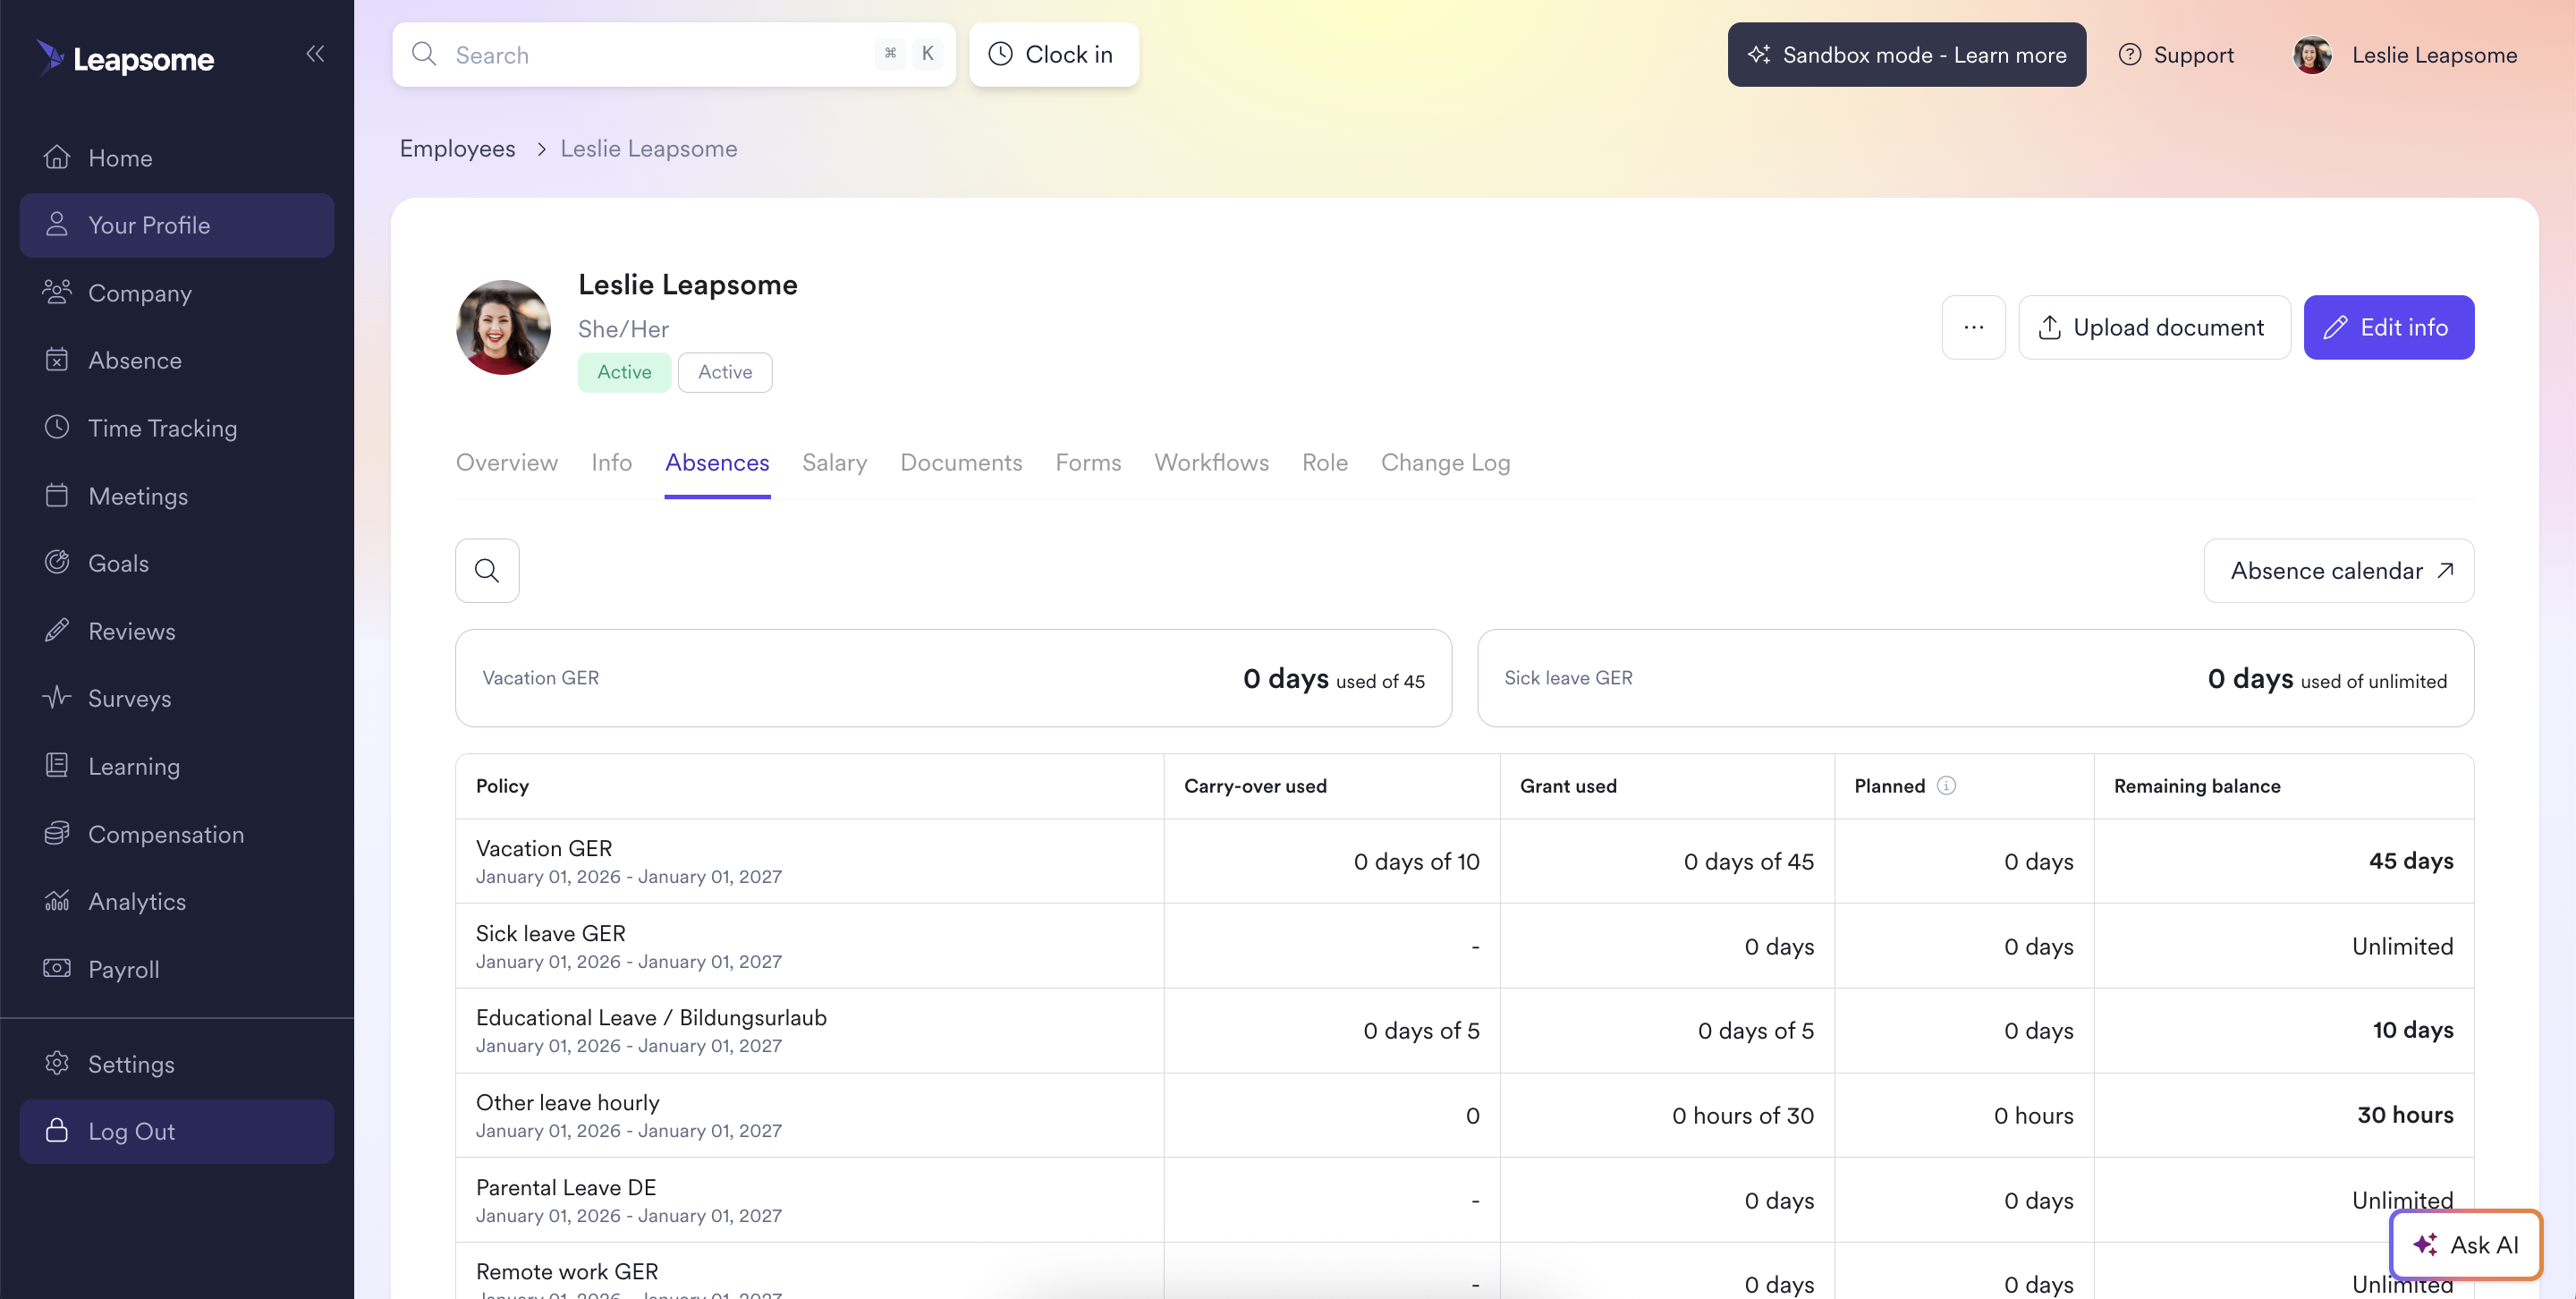
Task: Switch to the Info tab
Action: (611, 463)
